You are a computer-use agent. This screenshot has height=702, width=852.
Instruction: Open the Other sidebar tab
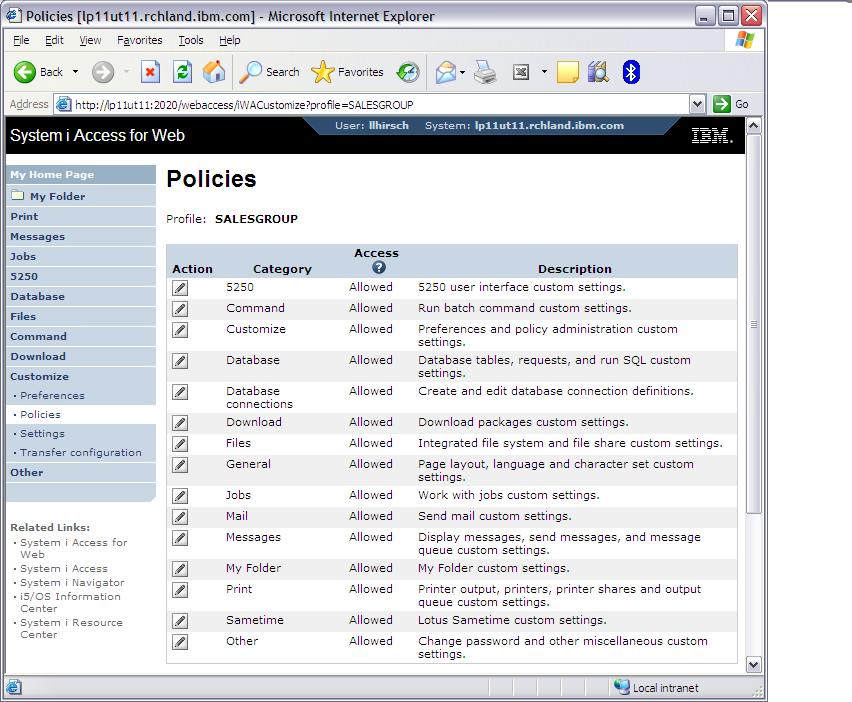[80, 473]
